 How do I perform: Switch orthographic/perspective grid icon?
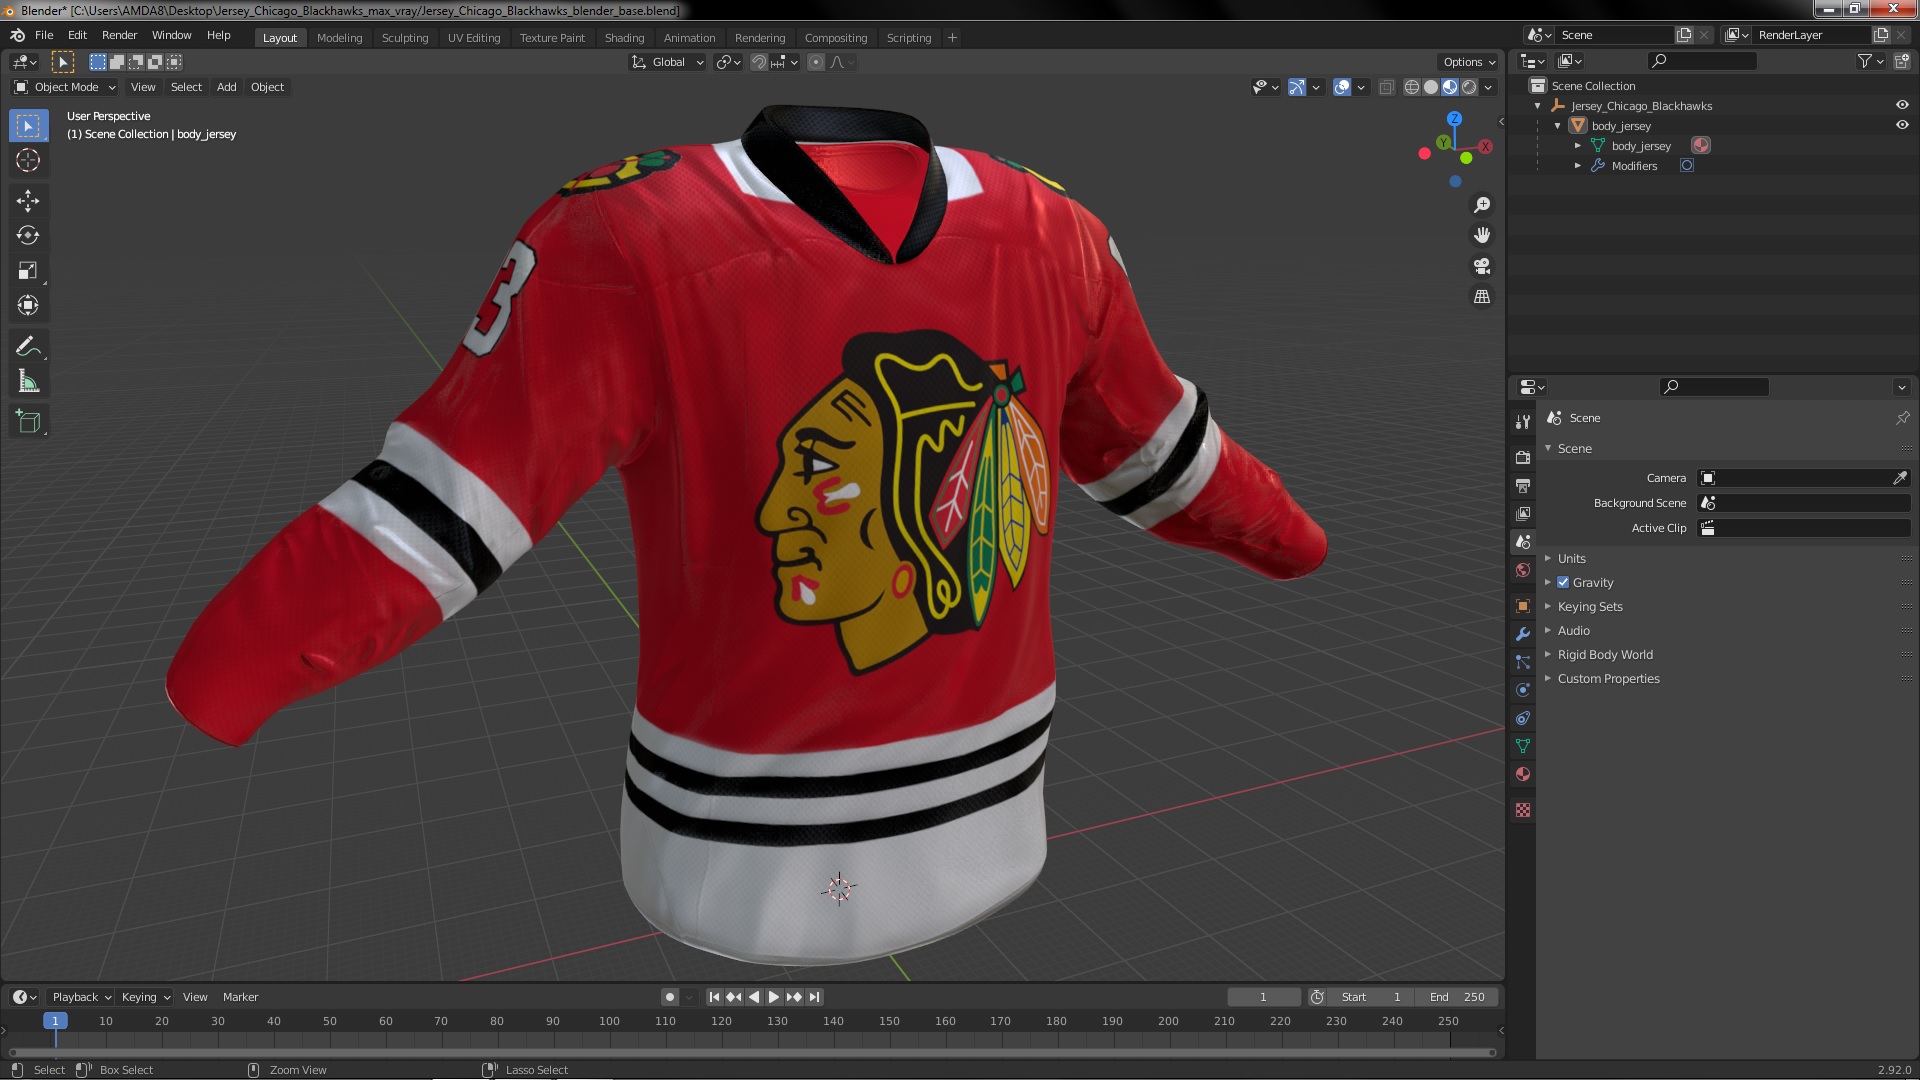(1482, 297)
